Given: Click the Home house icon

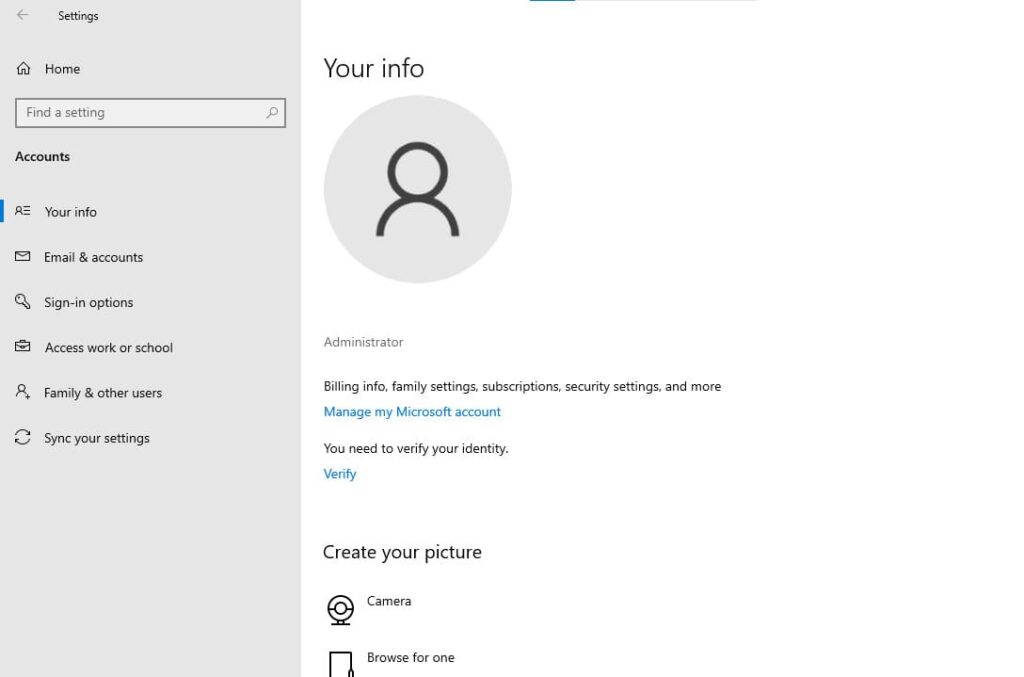Looking at the screenshot, I should click(23, 69).
